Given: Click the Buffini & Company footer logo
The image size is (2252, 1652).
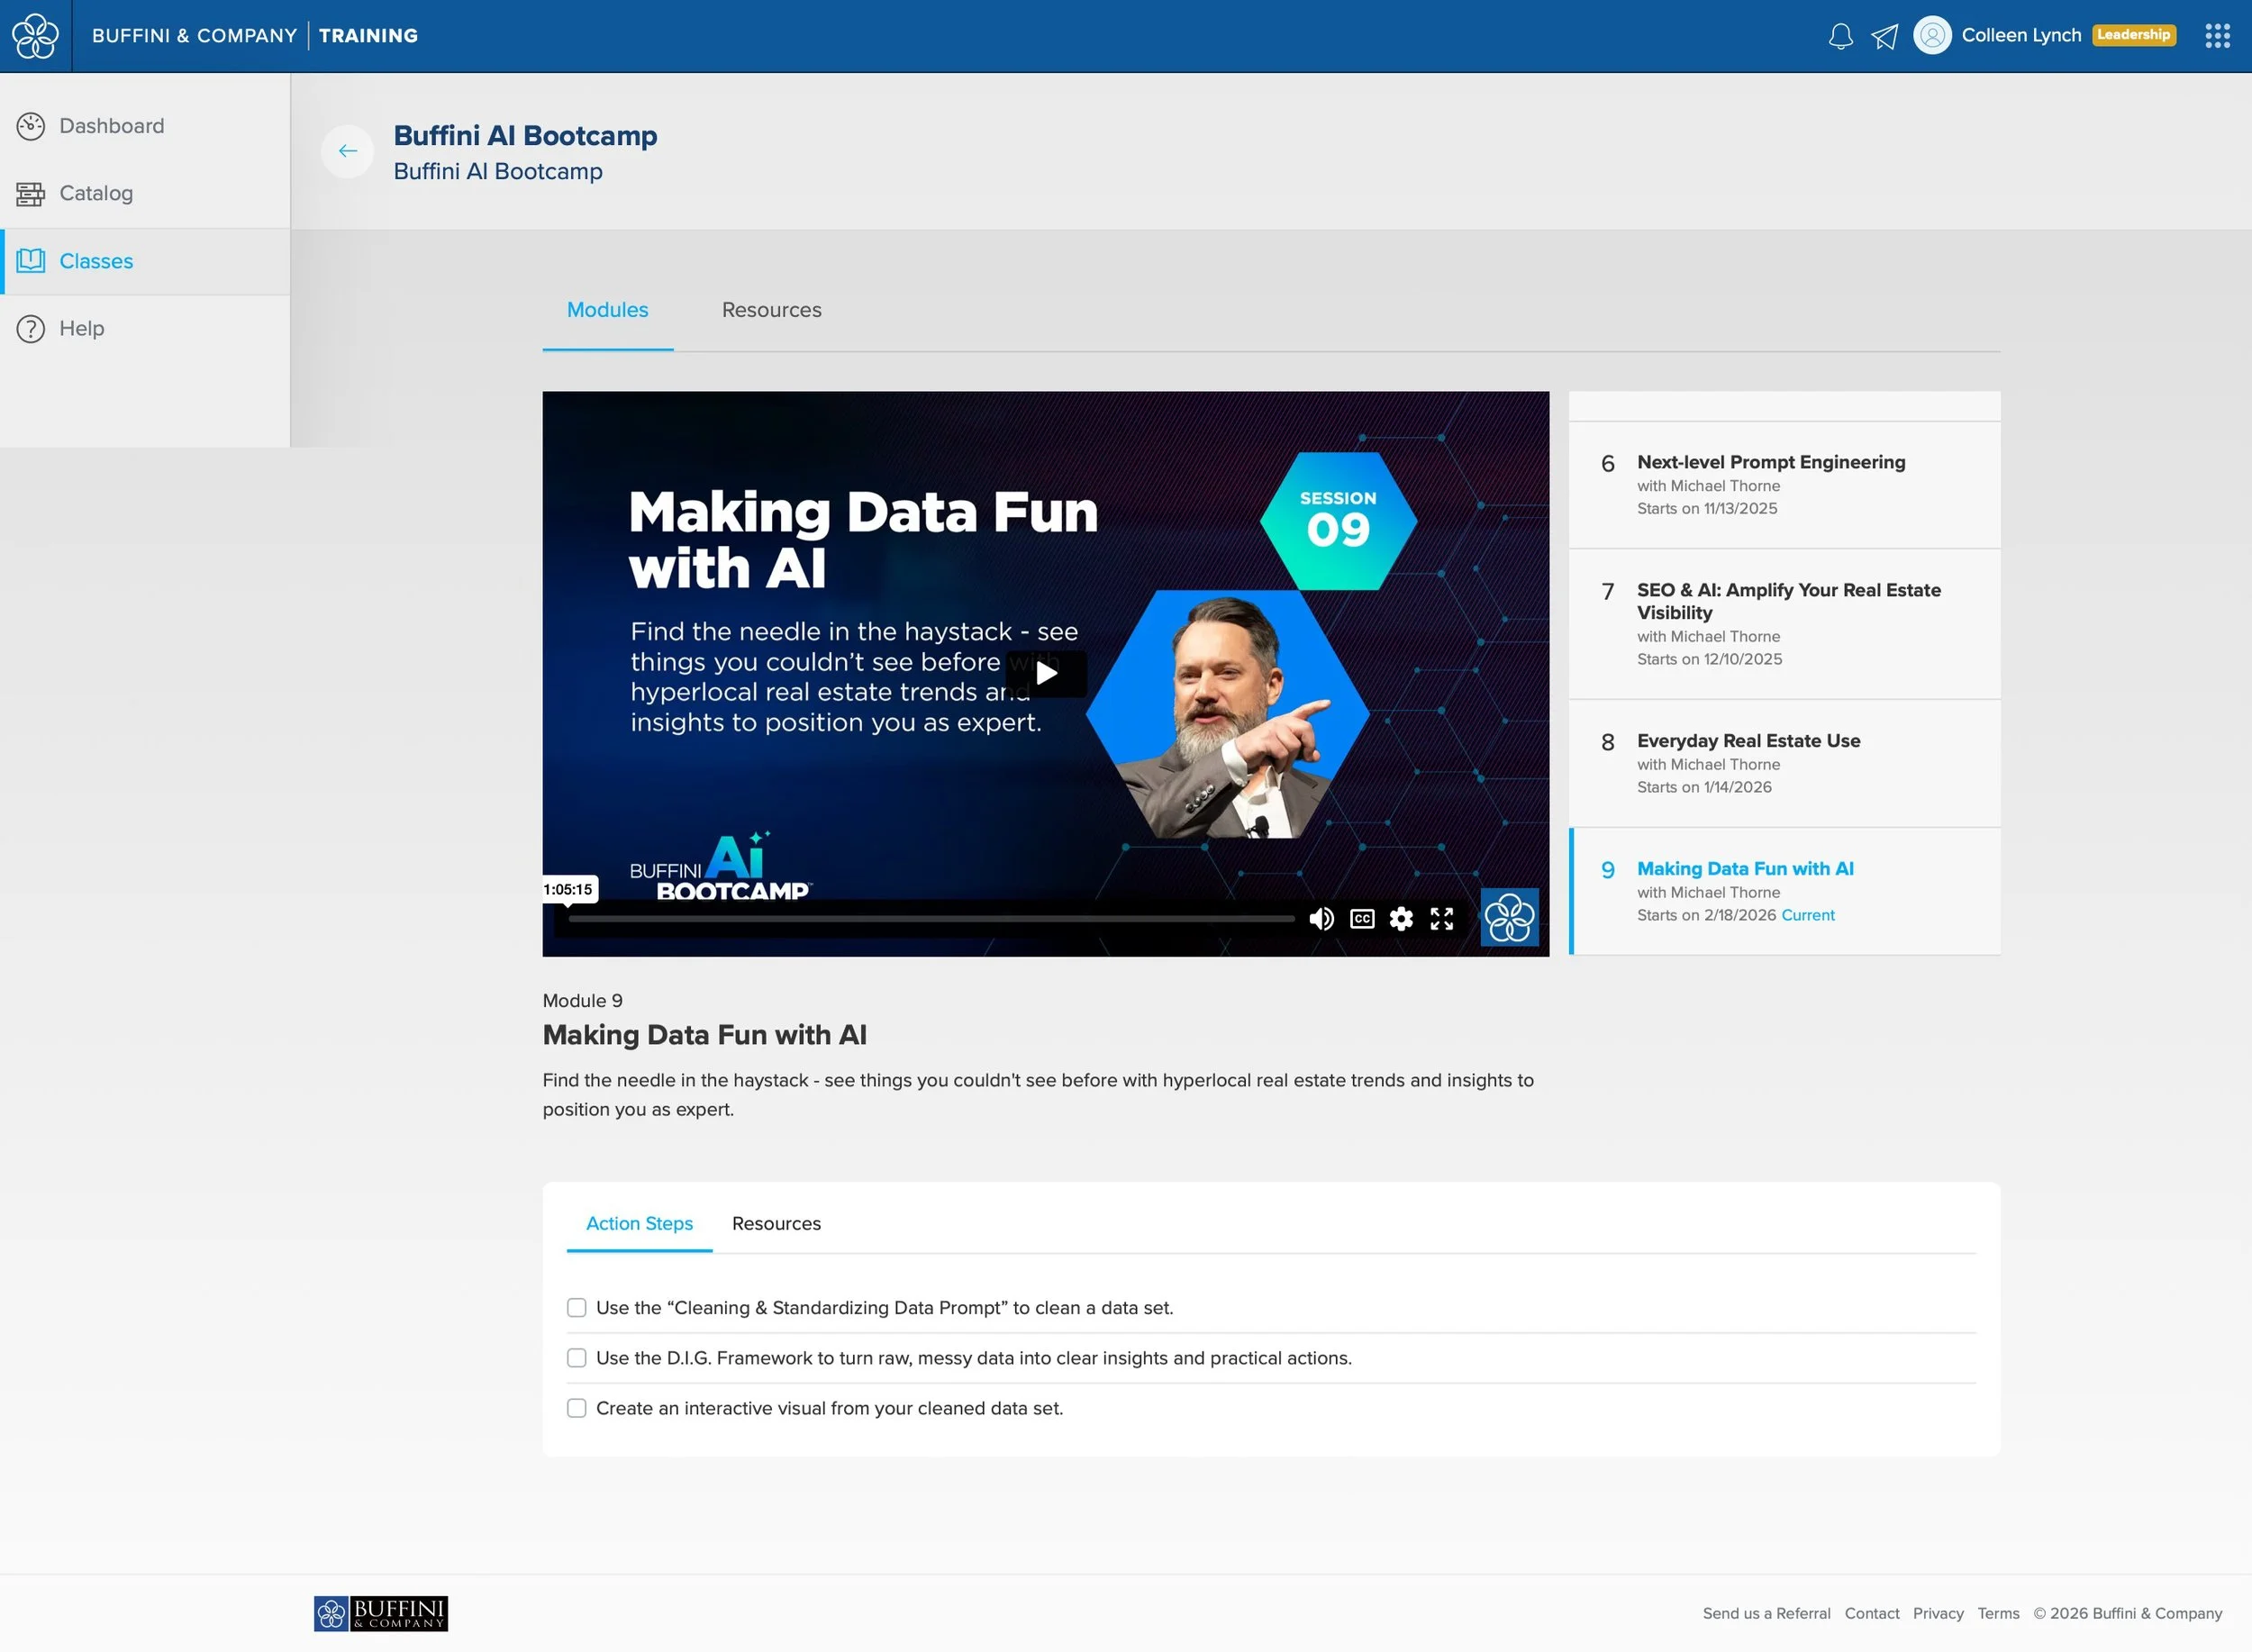Looking at the screenshot, I should pos(381,1613).
